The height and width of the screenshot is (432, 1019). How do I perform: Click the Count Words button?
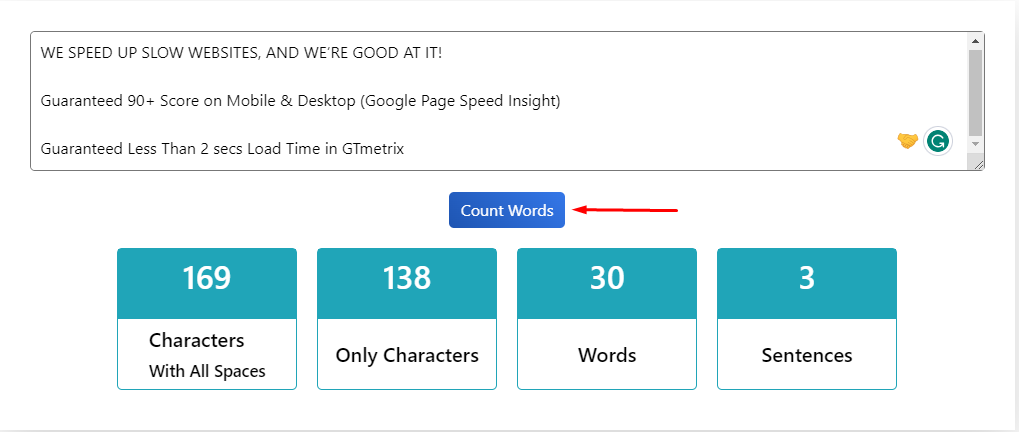pos(507,210)
